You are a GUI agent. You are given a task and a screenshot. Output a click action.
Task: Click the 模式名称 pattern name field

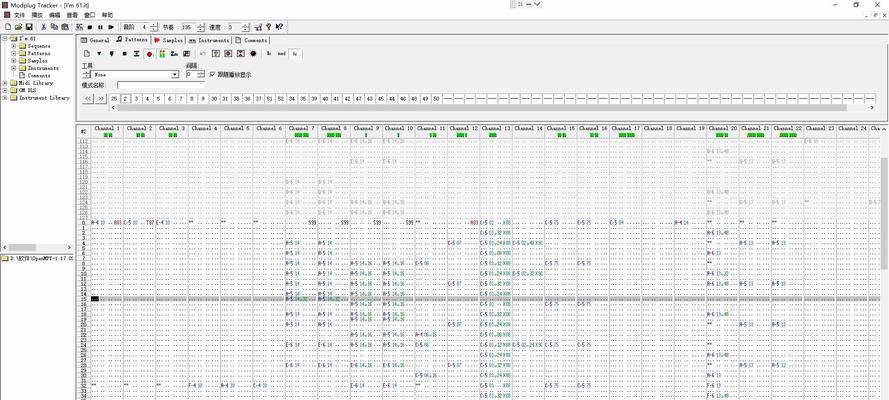(161, 85)
